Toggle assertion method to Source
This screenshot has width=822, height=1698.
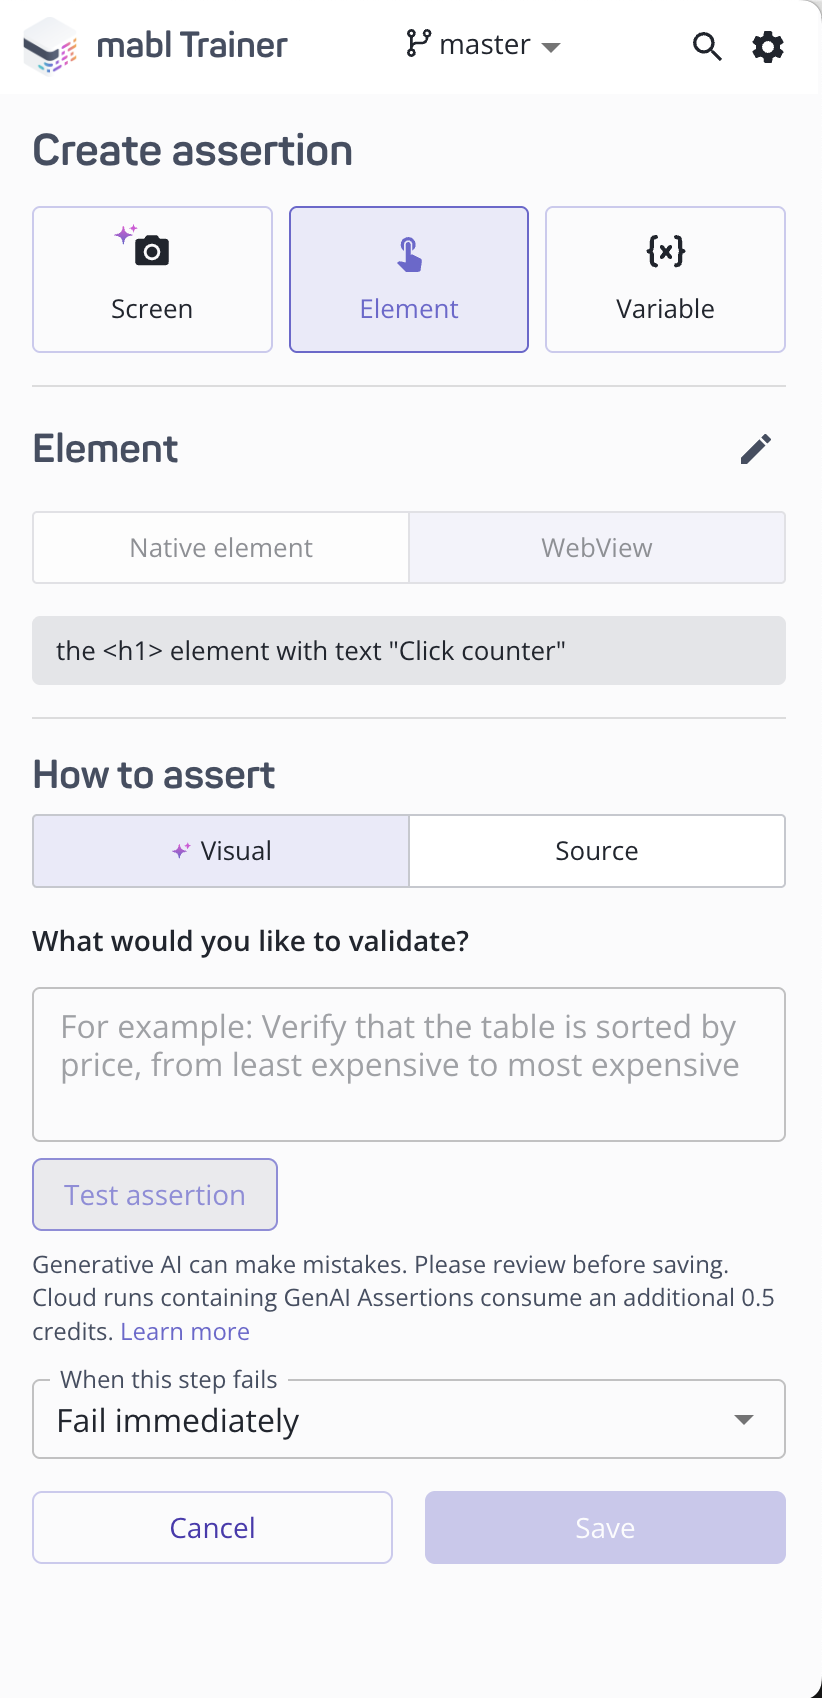coord(596,850)
